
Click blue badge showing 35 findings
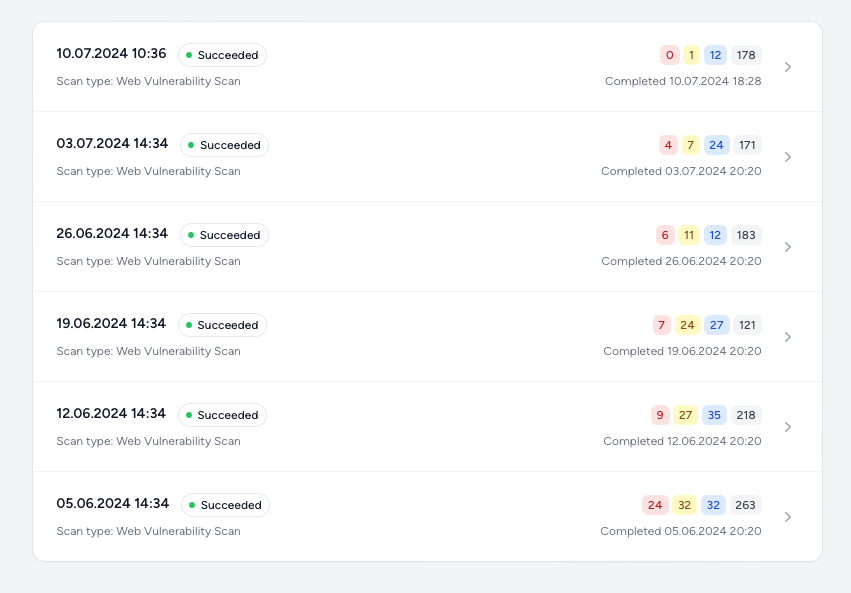coord(714,415)
